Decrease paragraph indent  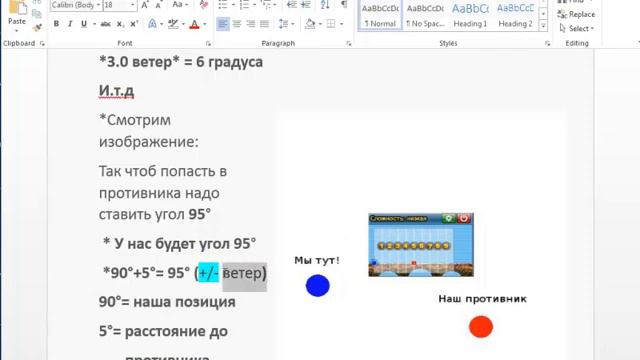pyautogui.click(x=292, y=5)
